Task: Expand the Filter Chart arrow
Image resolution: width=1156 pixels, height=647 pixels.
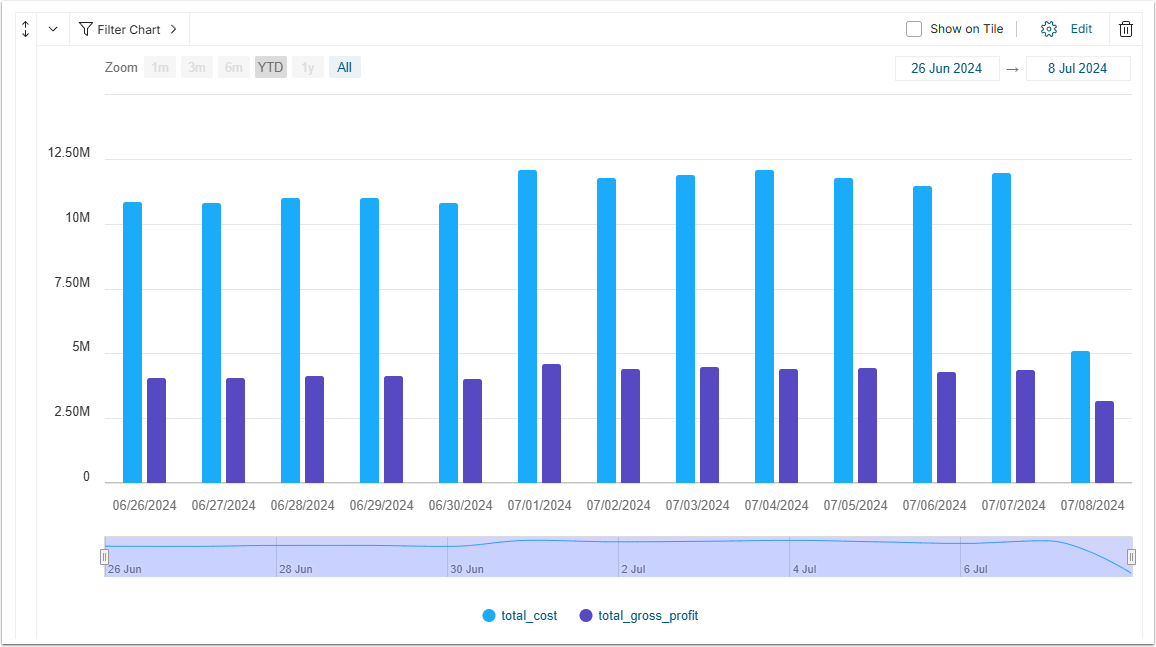Action: (x=173, y=29)
